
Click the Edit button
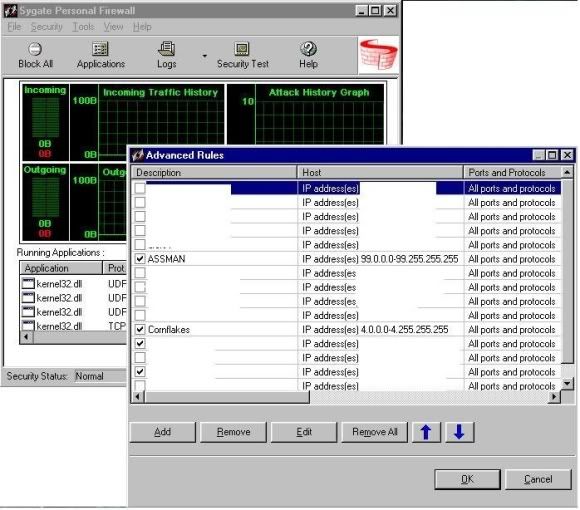click(304, 432)
